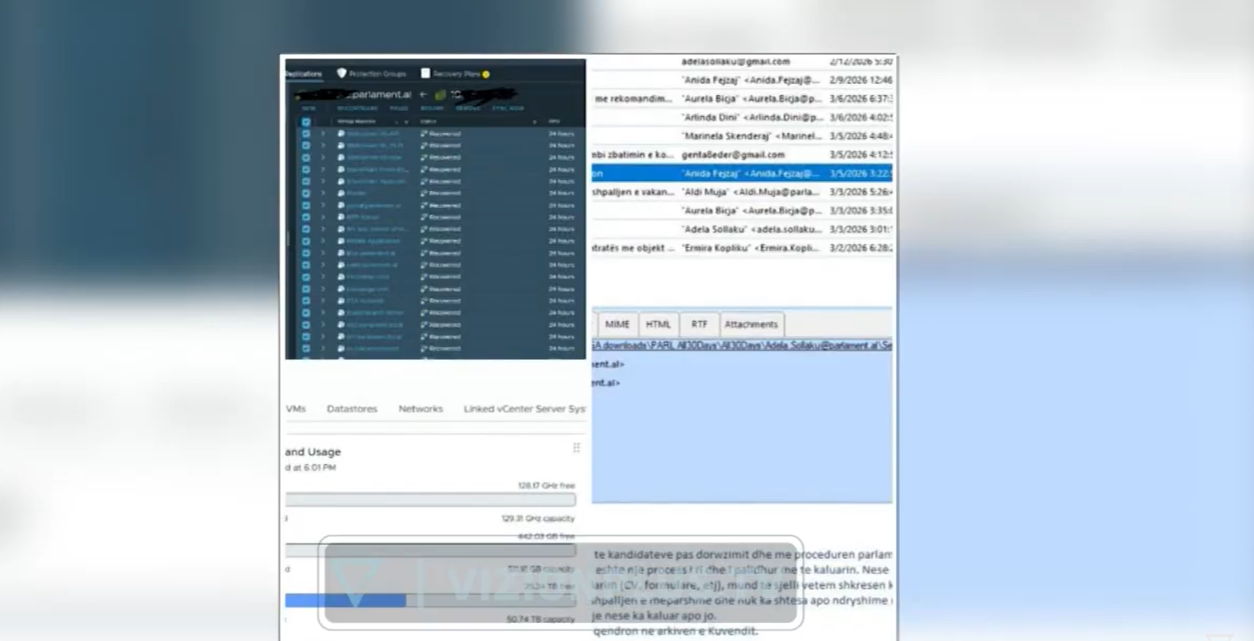Expand the first virtual machine row chevron
This screenshot has width=1254, height=641.
(x=323, y=133)
